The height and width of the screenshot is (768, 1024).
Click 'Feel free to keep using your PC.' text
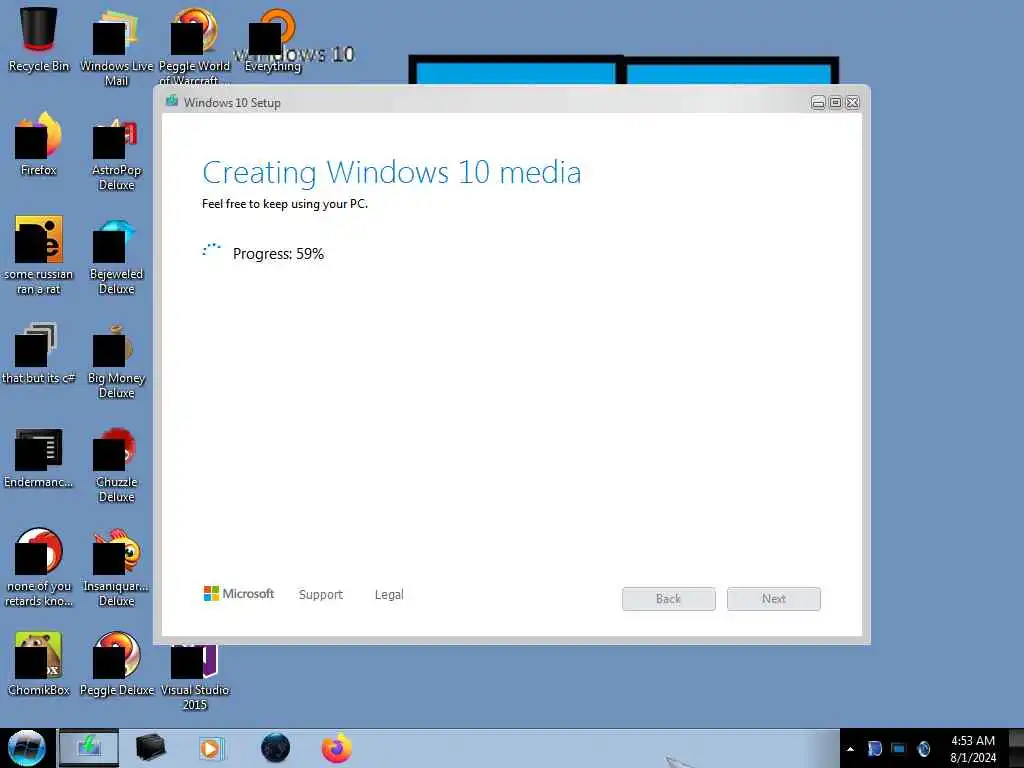(285, 204)
